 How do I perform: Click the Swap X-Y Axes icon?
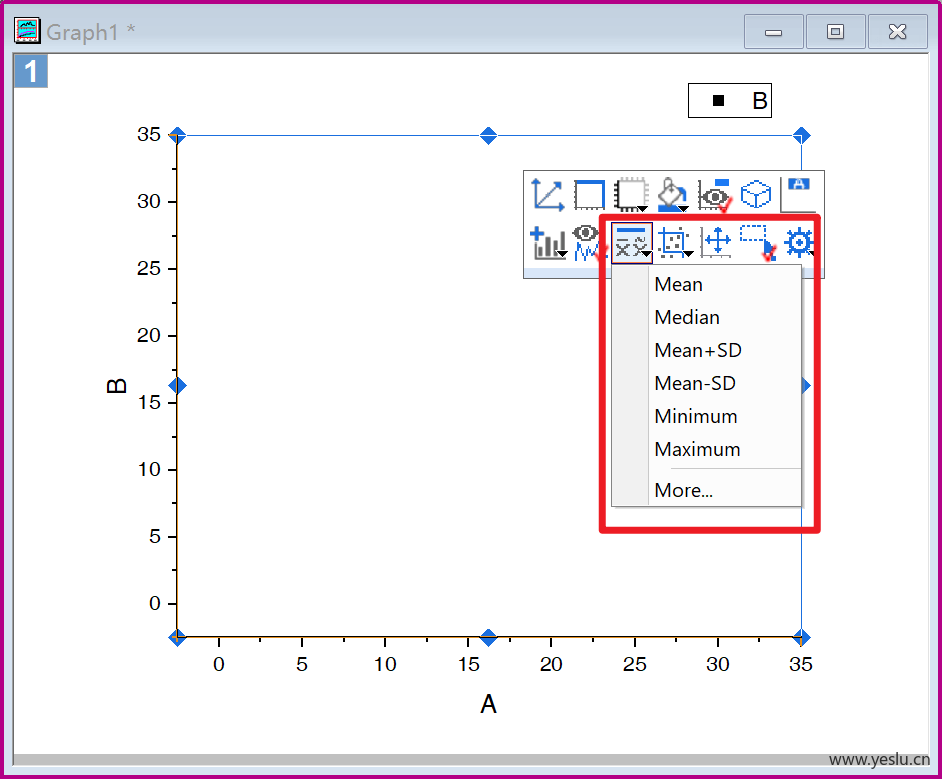[x=548, y=195]
